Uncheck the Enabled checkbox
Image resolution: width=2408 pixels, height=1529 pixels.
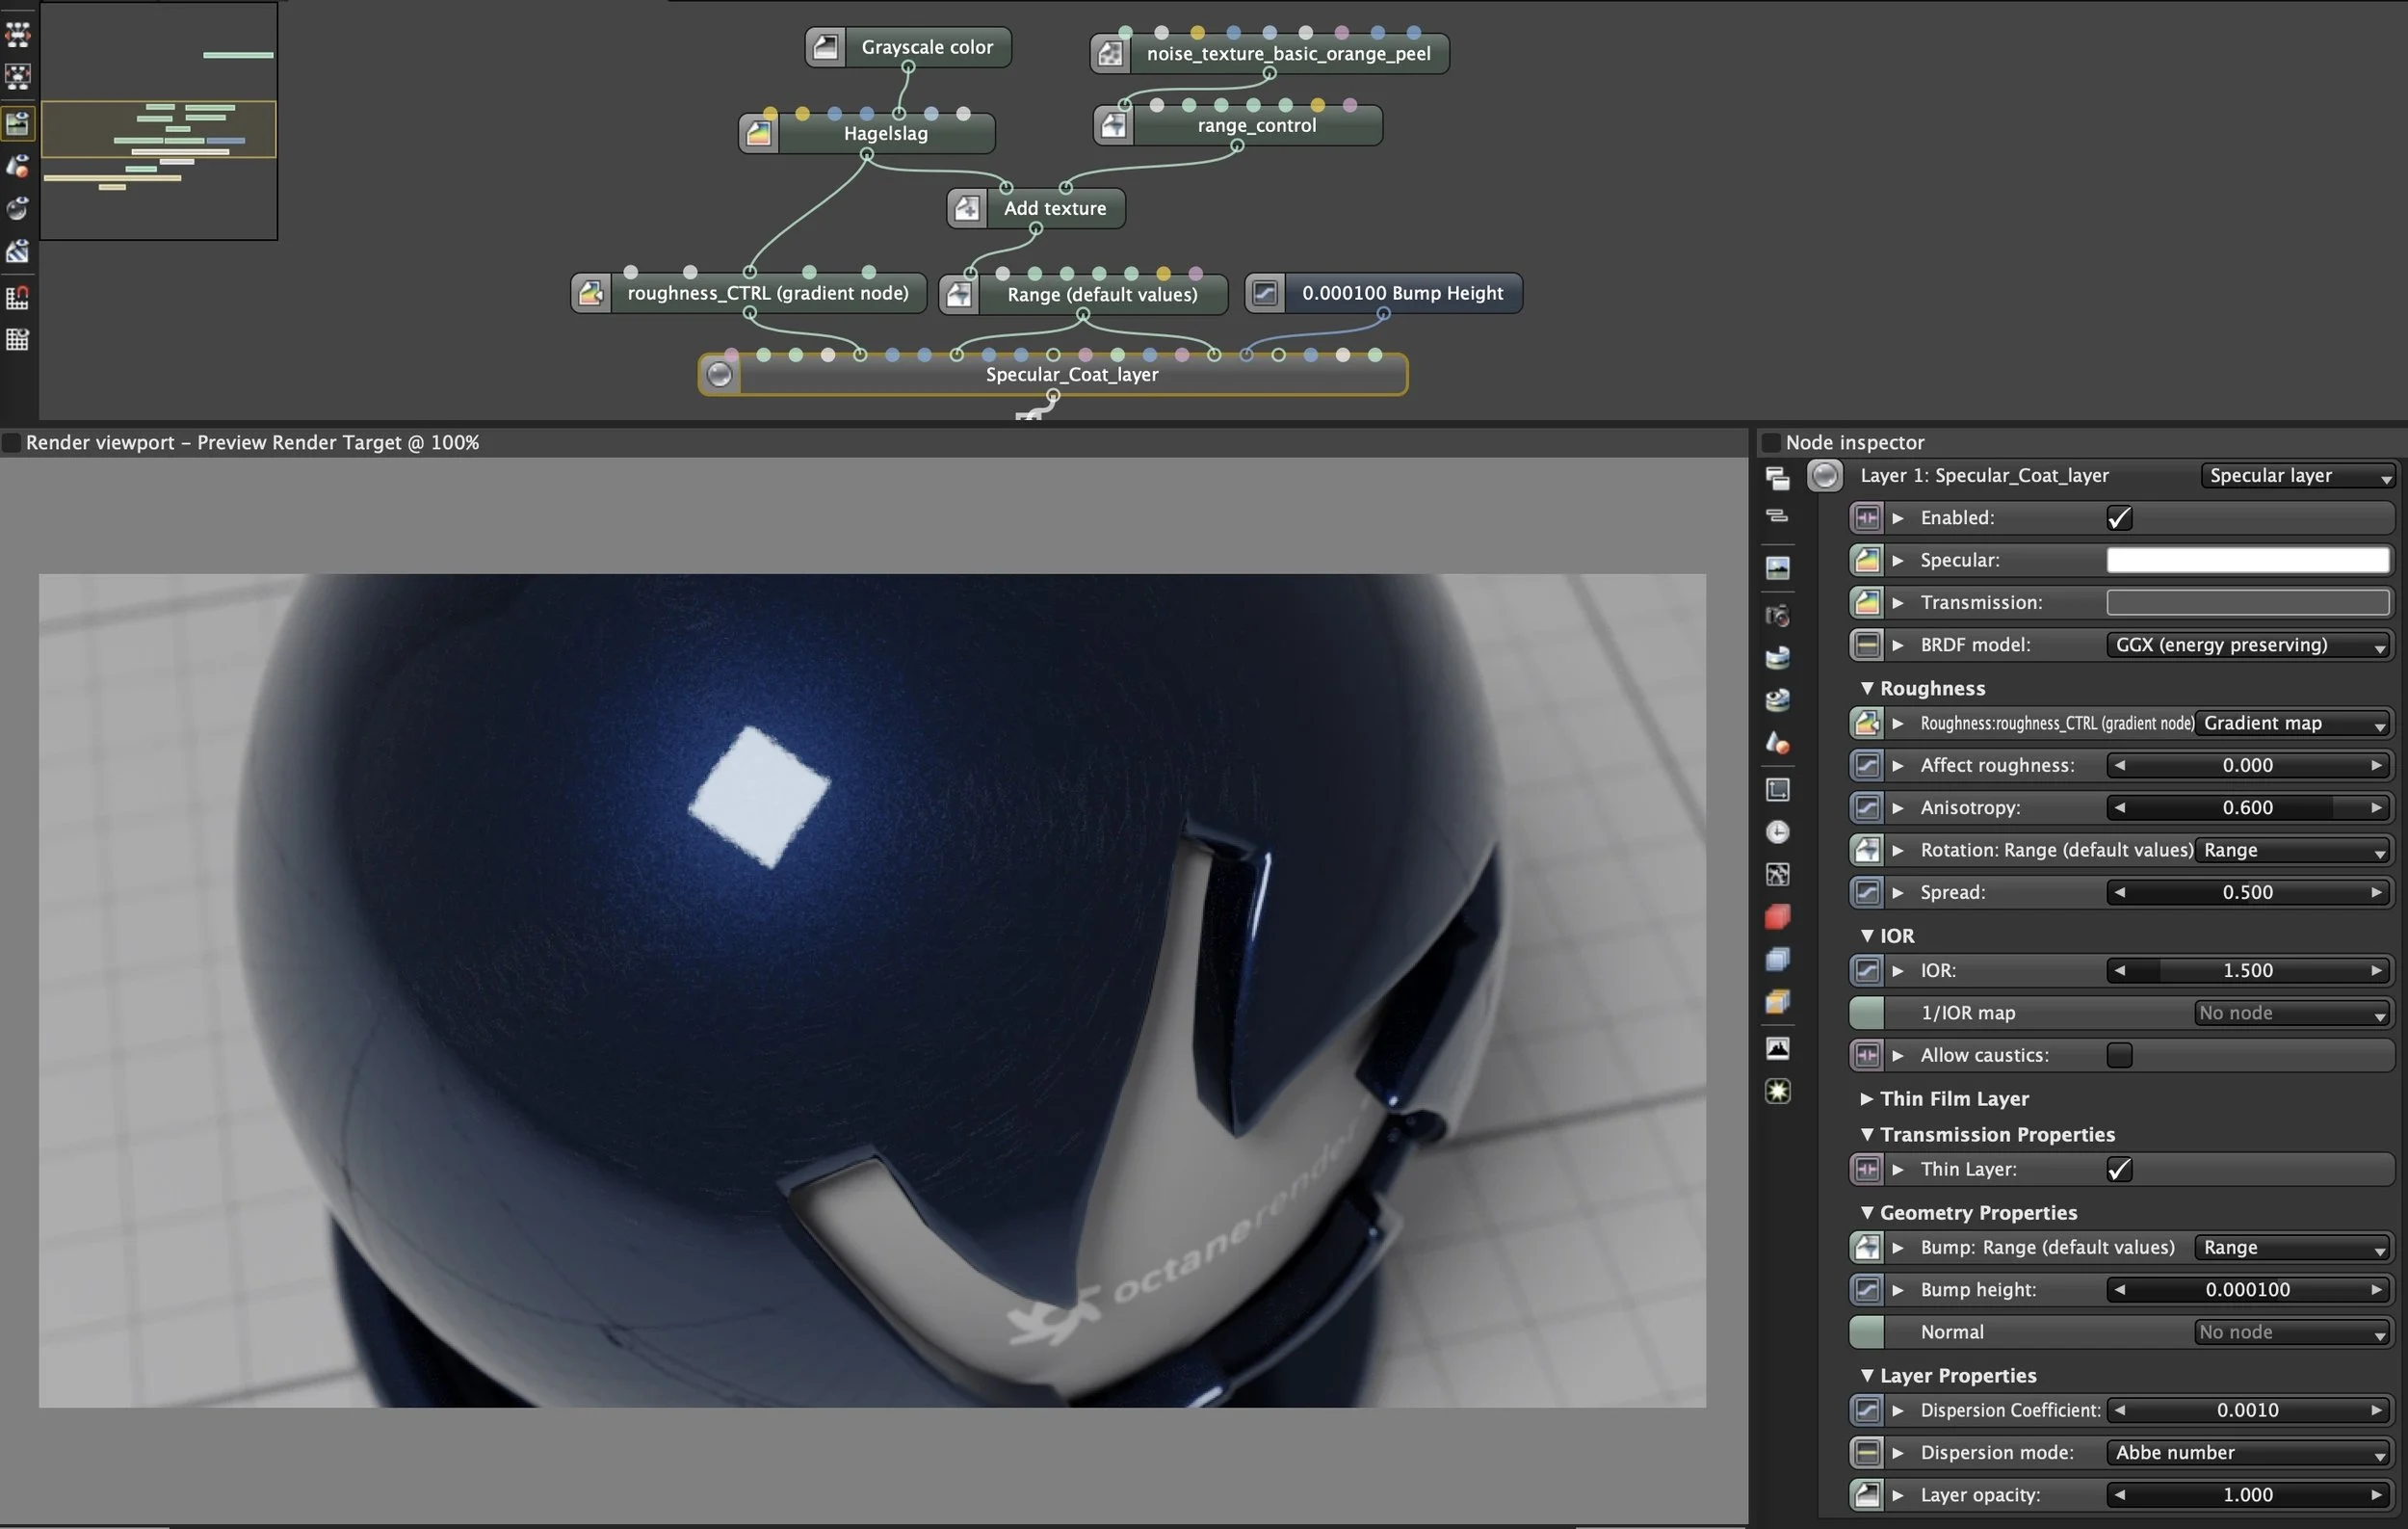click(2118, 518)
